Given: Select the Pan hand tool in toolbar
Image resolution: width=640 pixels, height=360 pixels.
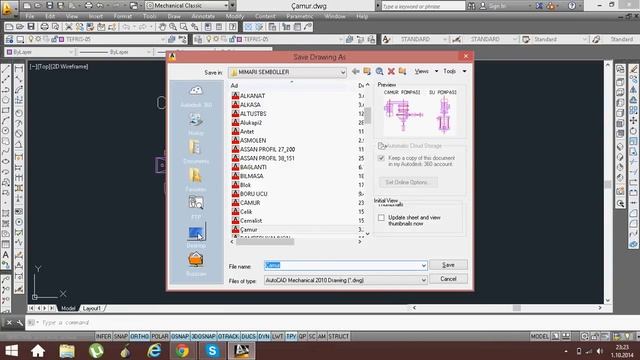Looking at the screenshot, I should (x=162, y=27).
